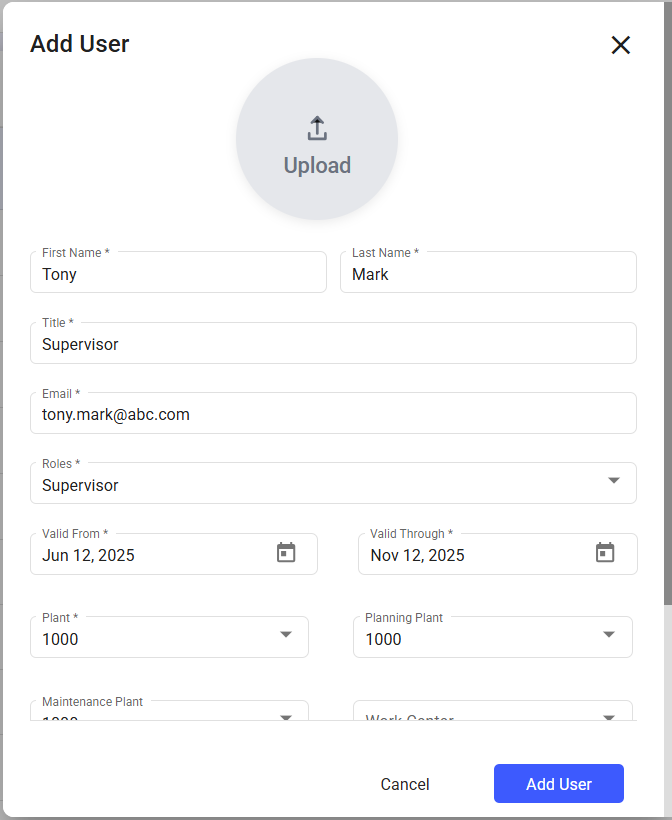Expand the Planning Plant dropdown
672x820 pixels.
609,635
